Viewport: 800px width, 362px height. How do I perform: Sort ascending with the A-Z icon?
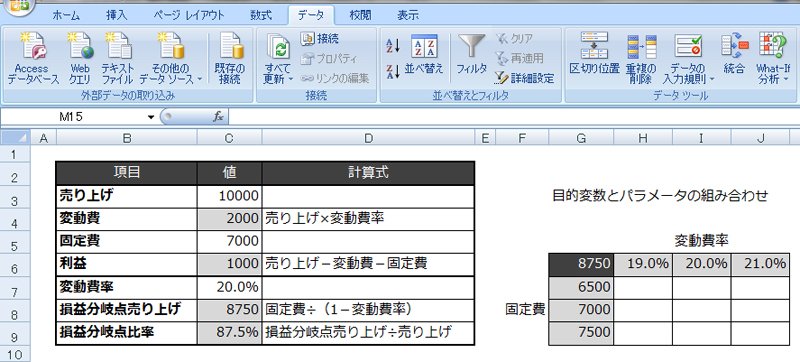click(392, 45)
